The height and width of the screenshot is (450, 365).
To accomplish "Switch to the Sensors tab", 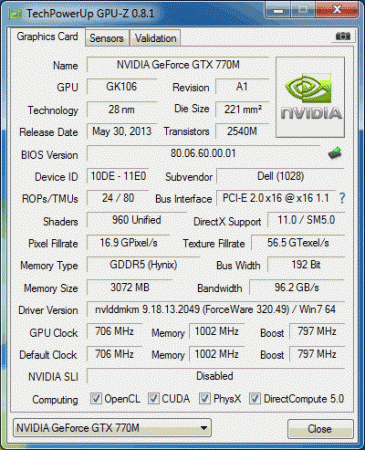I will tap(106, 38).
